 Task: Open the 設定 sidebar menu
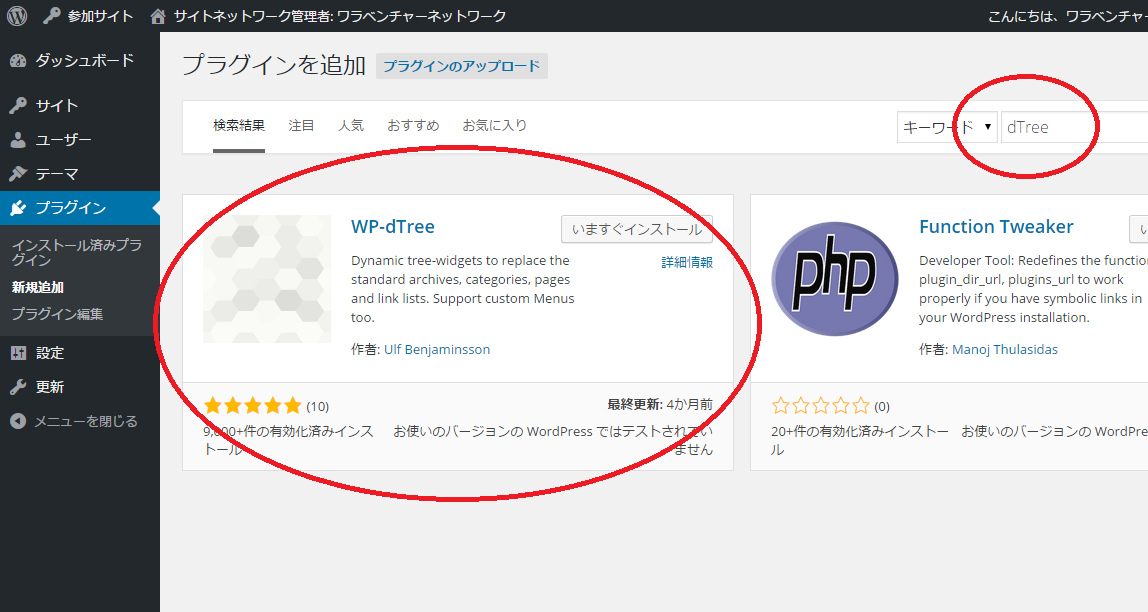click(50, 353)
